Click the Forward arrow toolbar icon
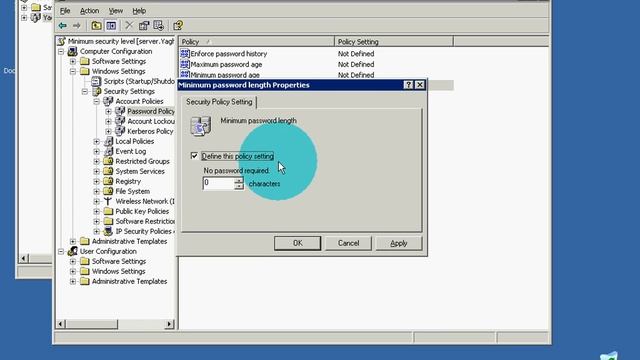Viewport: 640px width, 360px height. 77,26
